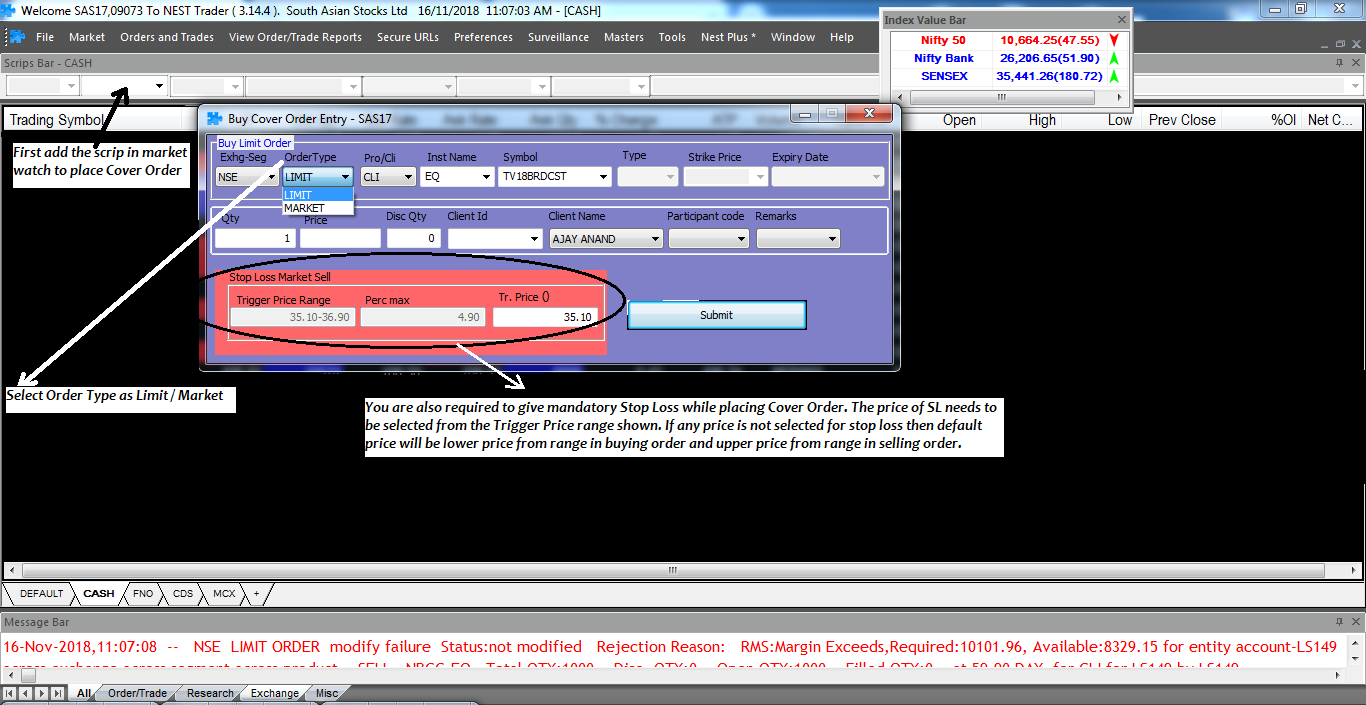Go to next message tab arrow
Image resolution: width=1366 pixels, height=705 pixels.
tap(41, 693)
